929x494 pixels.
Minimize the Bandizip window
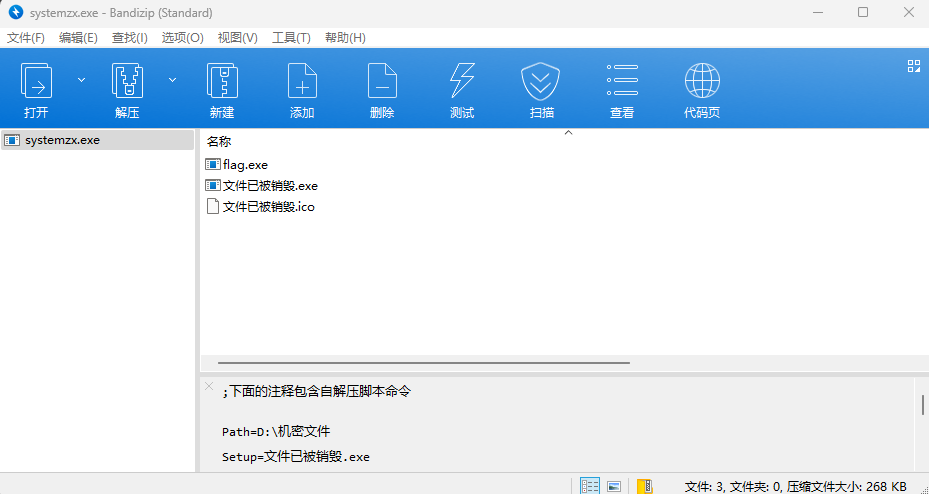coord(818,12)
